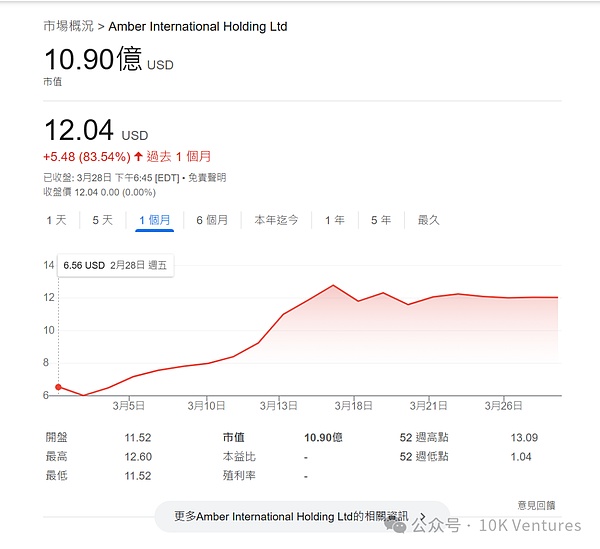
Task: Select the active 1 個月 tab
Action: click(155, 220)
